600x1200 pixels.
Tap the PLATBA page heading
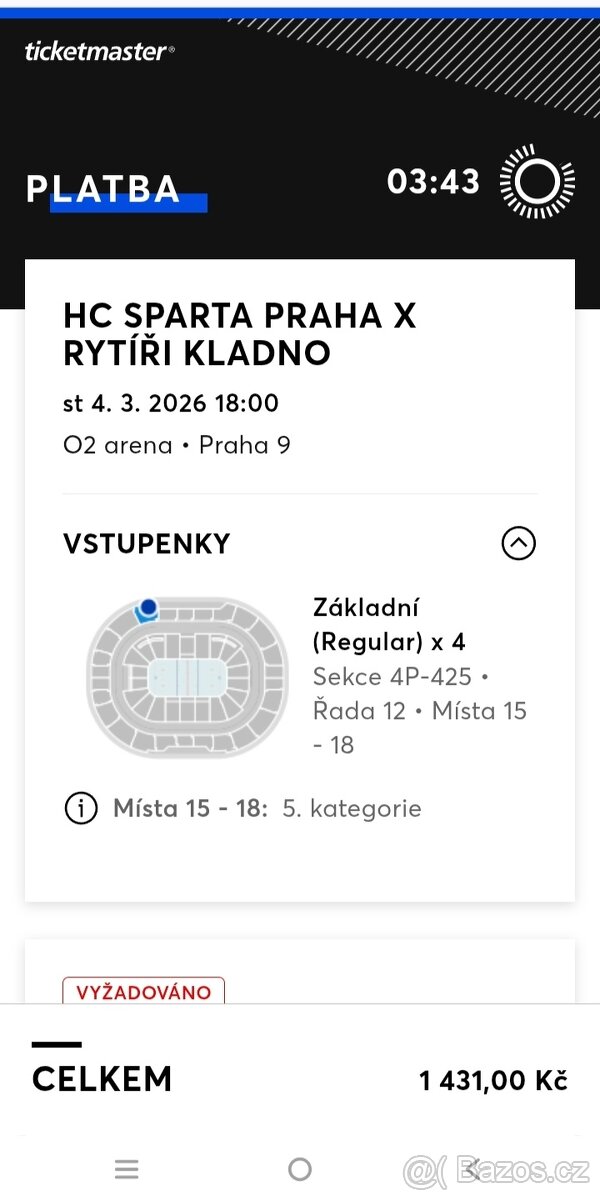104,189
